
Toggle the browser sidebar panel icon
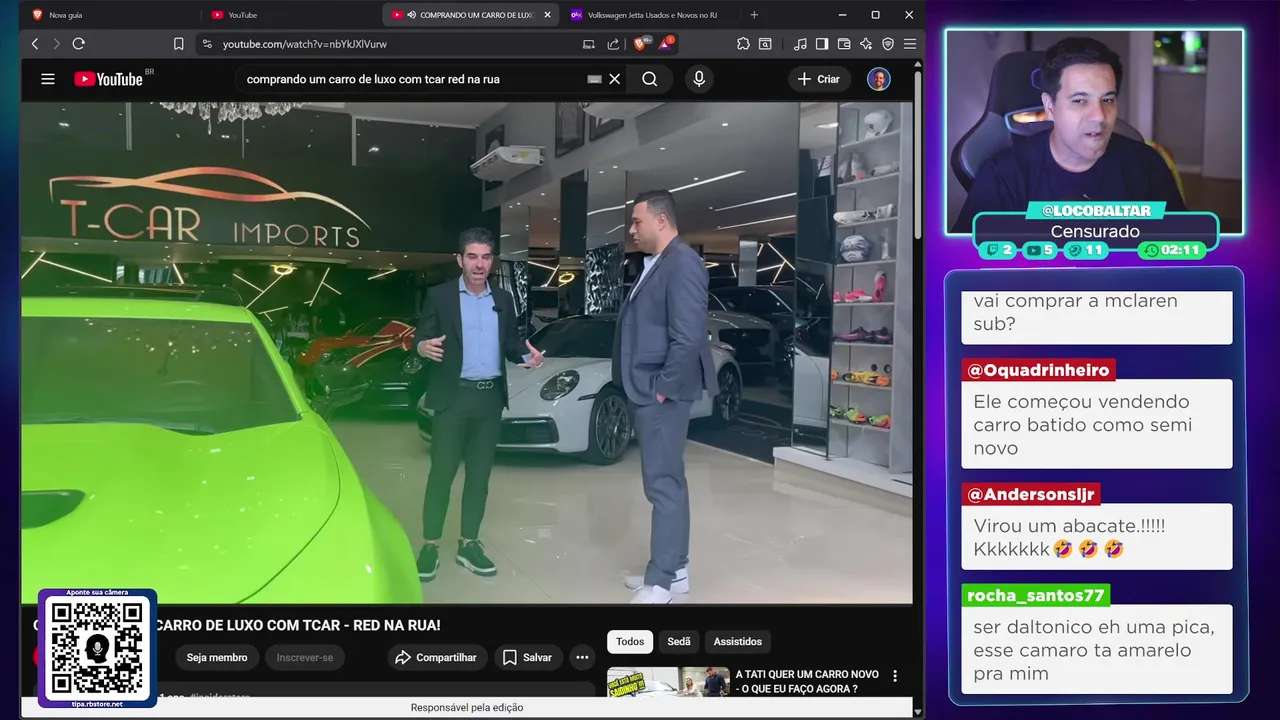click(x=822, y=44)
